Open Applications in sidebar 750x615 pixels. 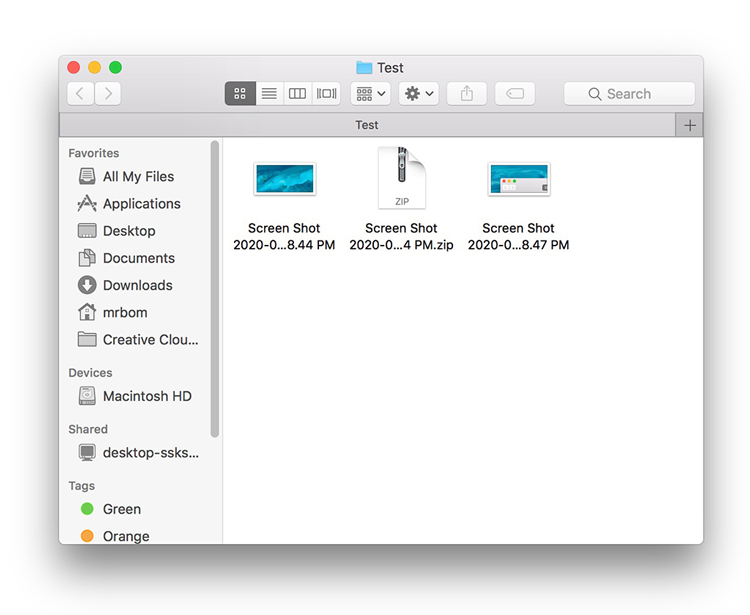click(x=129, y=204)
